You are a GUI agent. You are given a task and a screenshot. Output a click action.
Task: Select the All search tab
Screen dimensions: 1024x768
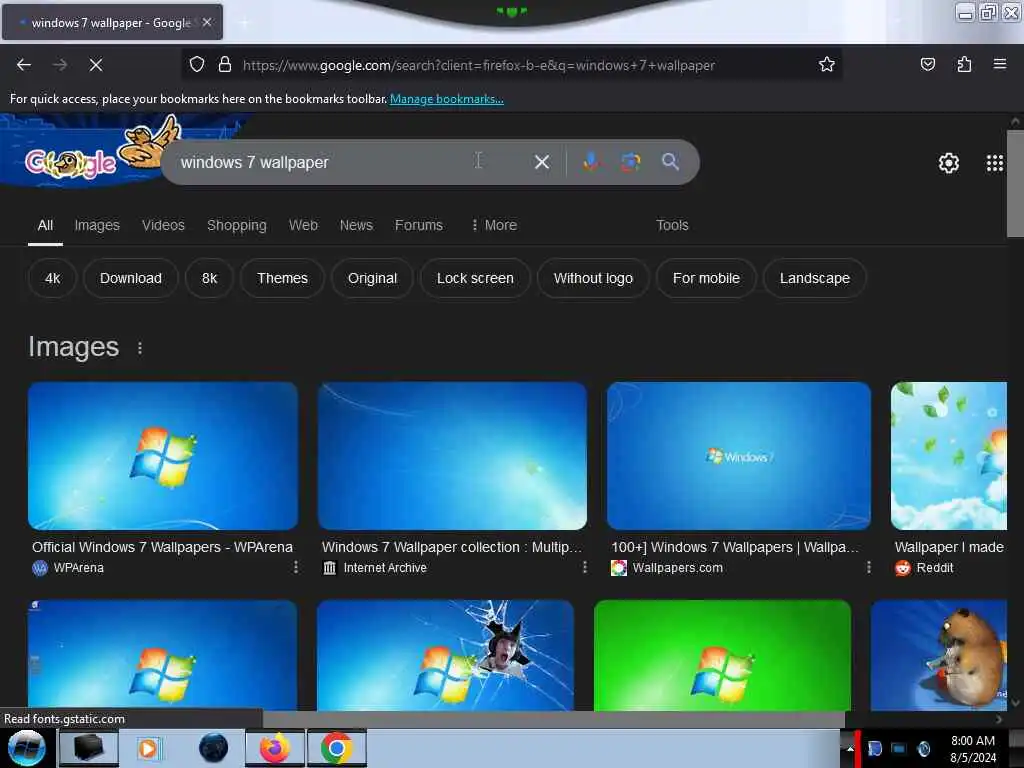(45, 225)
